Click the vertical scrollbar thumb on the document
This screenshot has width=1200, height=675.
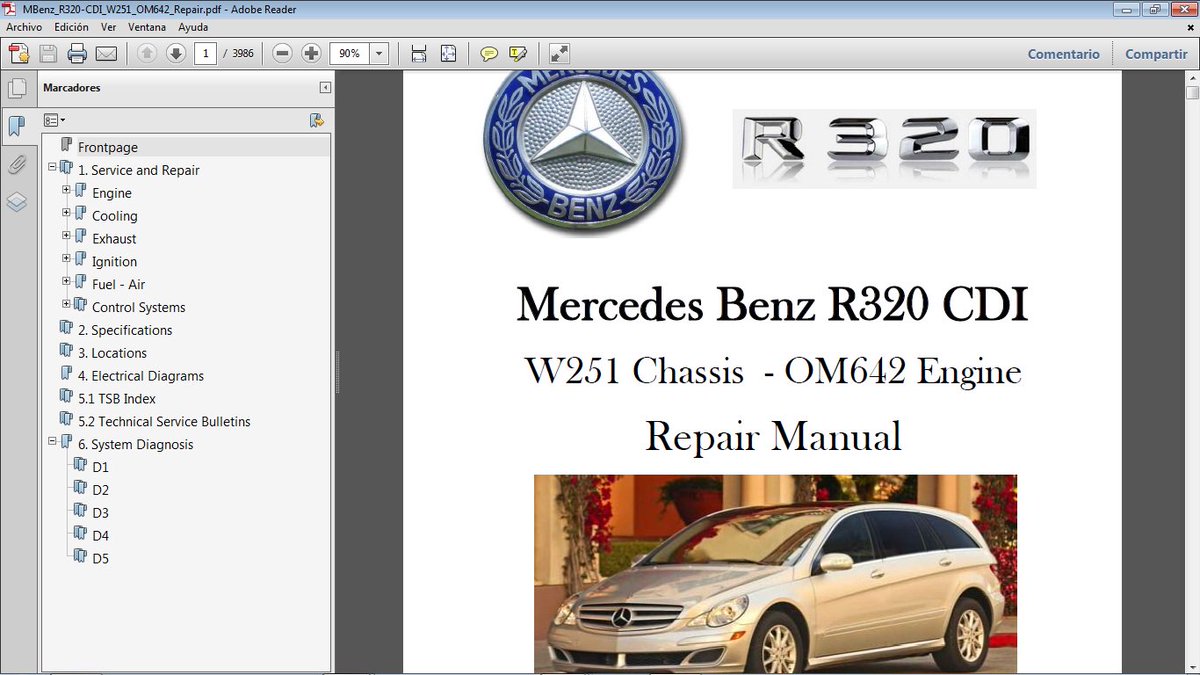click(1192, 93)
